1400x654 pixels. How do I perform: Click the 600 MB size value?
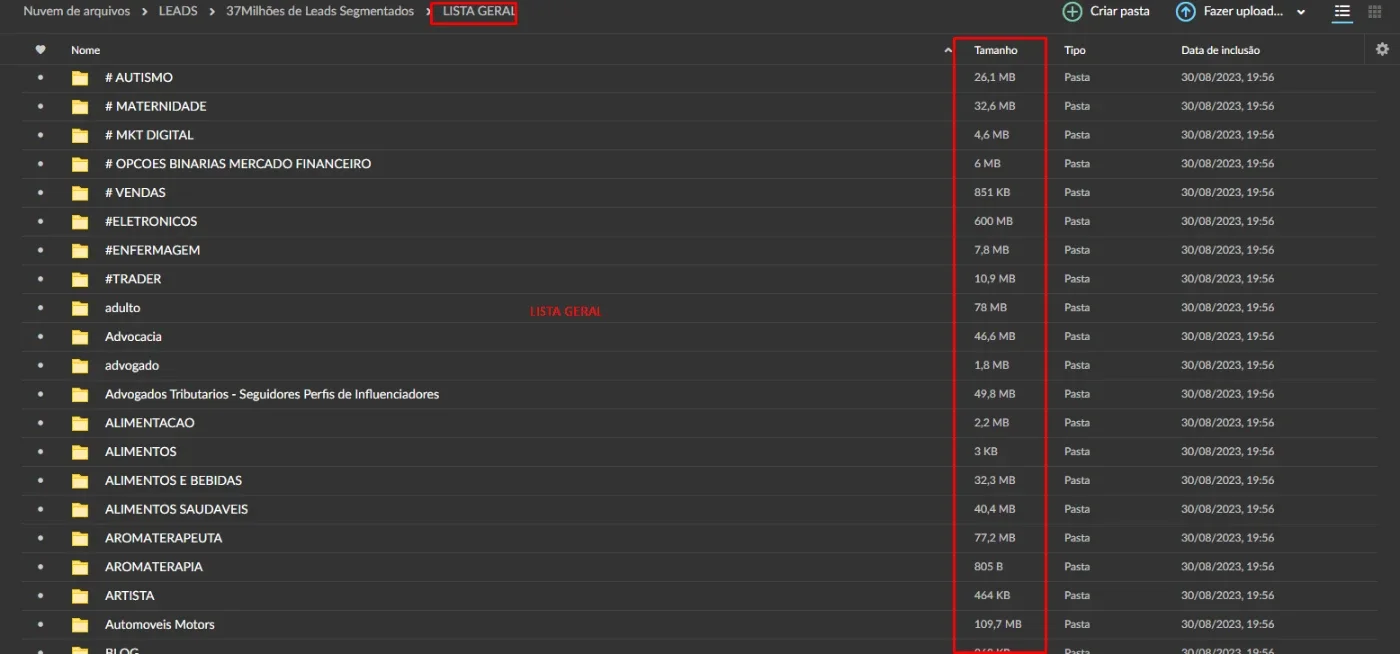(x=993, y=221)
